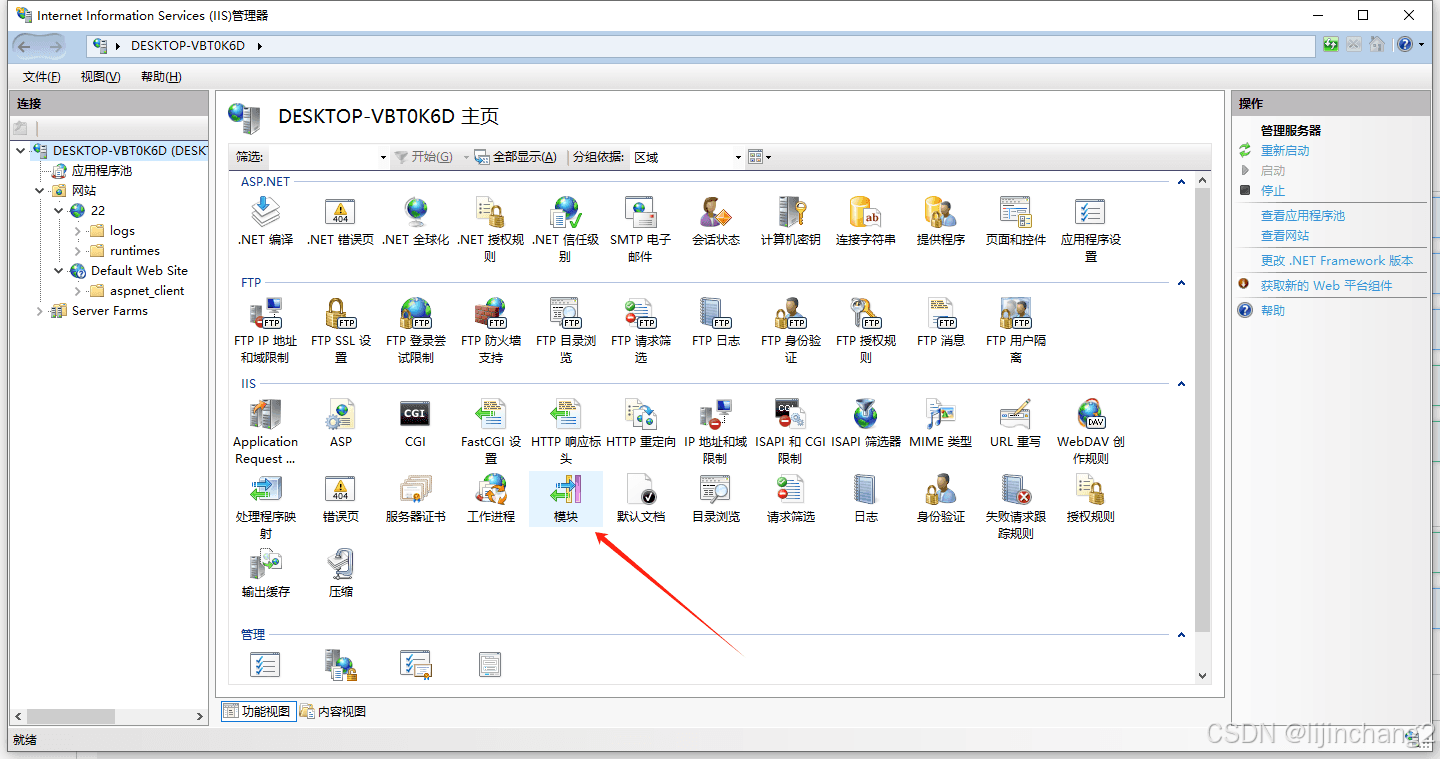Open 查看应用程序池 link
Image resolution: width=1440 pixels, height=759 pixels.
point(1303,216)
